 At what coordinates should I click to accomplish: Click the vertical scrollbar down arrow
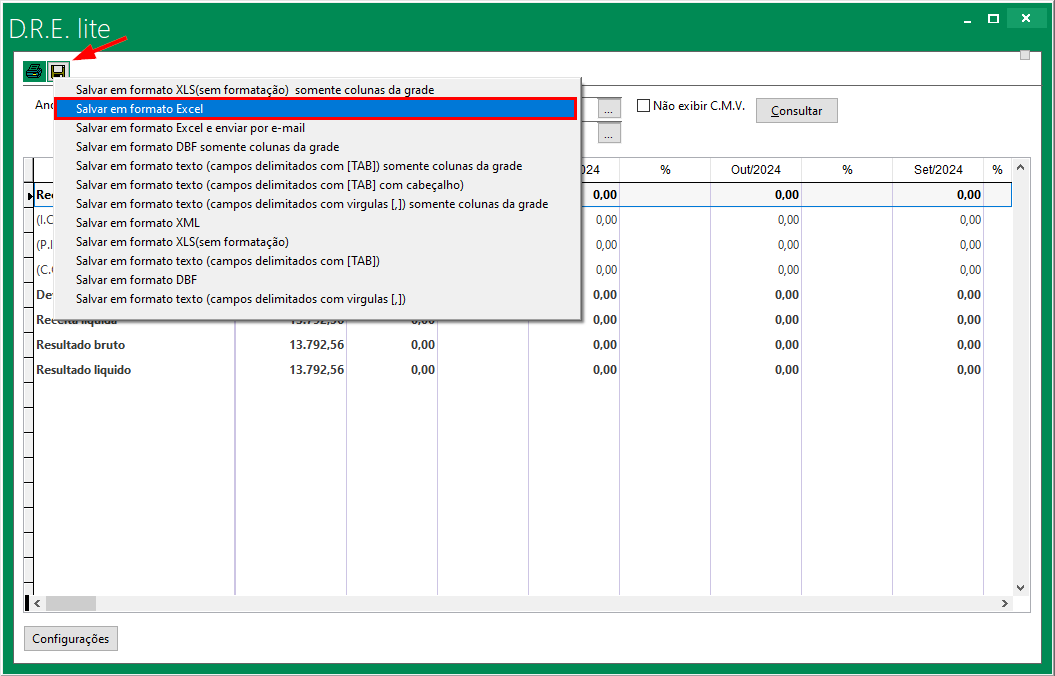coord(1021,587)
